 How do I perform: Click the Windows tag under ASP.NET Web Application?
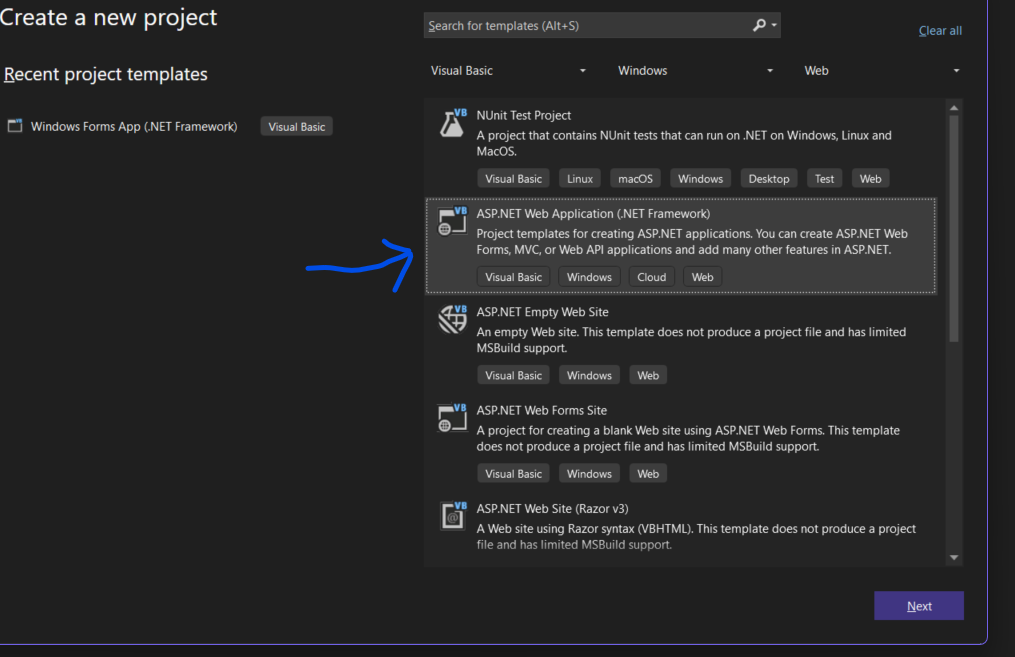pyautogui.click(x=589, y=277)
